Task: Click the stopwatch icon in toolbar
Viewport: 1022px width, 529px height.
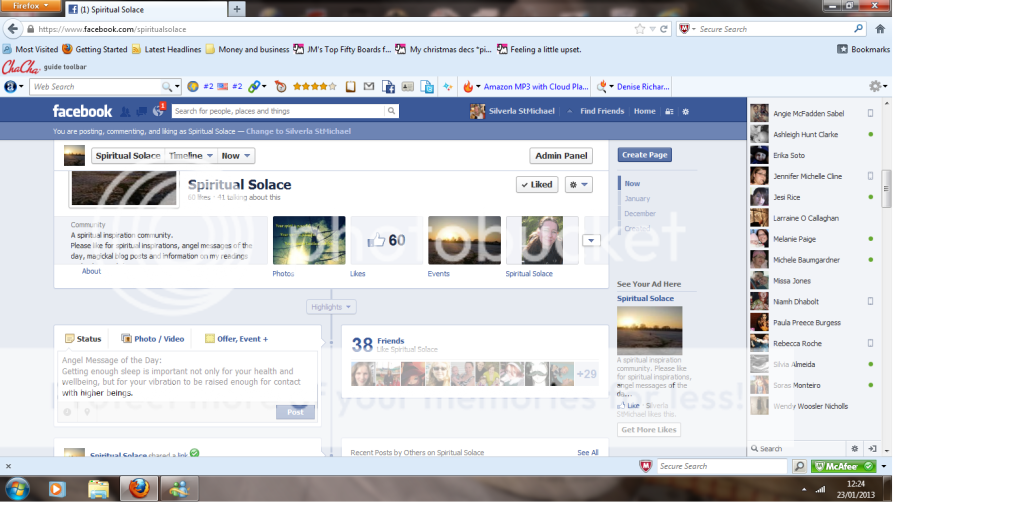Action: coord(281,86)
